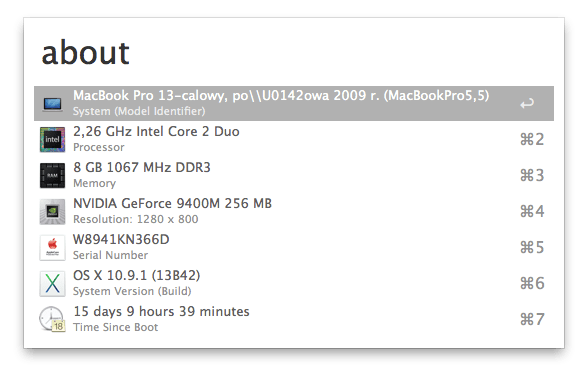Screen dimensions: 588x378
Task: Click the ⌘6 shortcut hint
Action: tap(532, 284)
